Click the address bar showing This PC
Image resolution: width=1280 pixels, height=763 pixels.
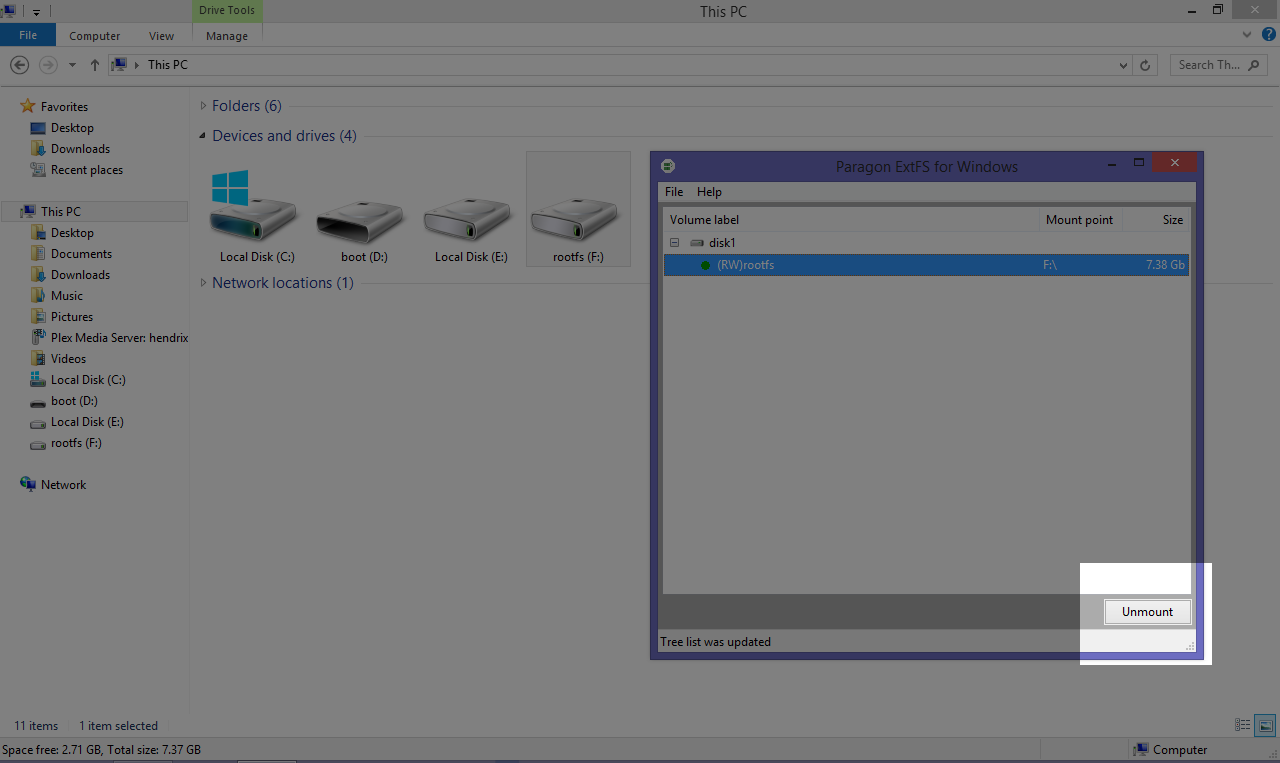620,65
